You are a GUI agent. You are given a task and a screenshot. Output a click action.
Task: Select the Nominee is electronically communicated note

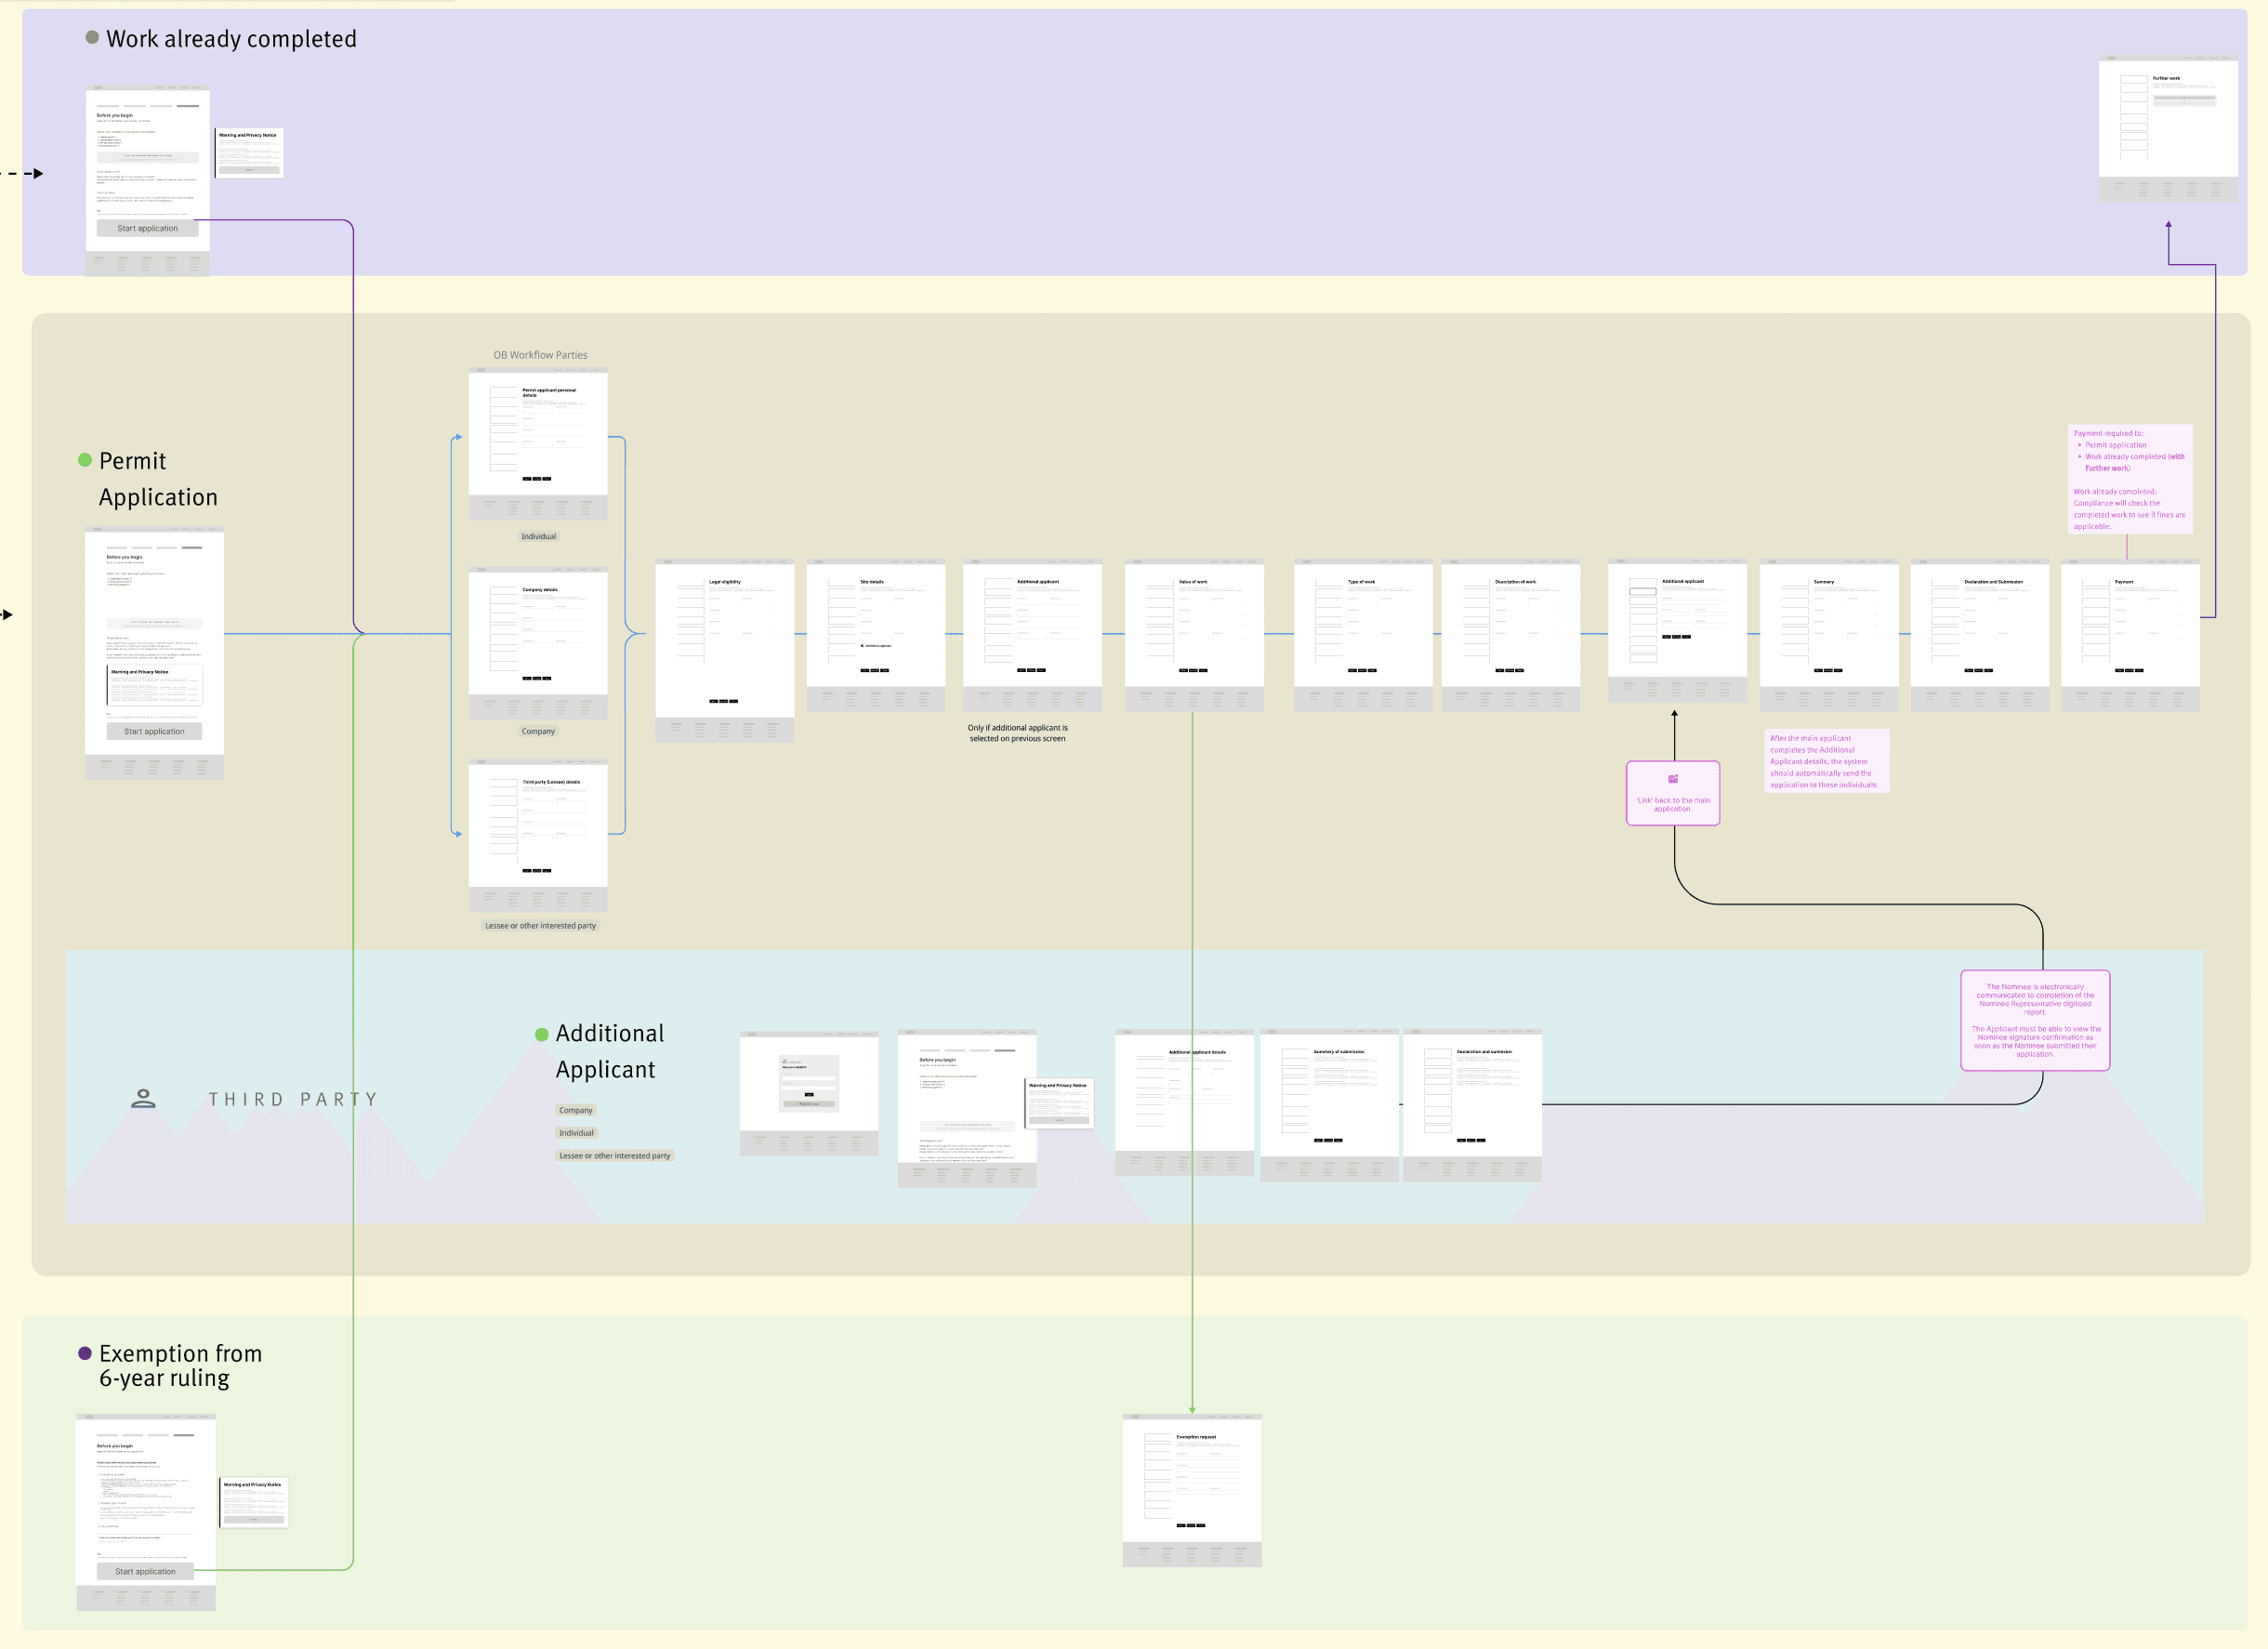pyautogui.click(x=2034, y=1020)
